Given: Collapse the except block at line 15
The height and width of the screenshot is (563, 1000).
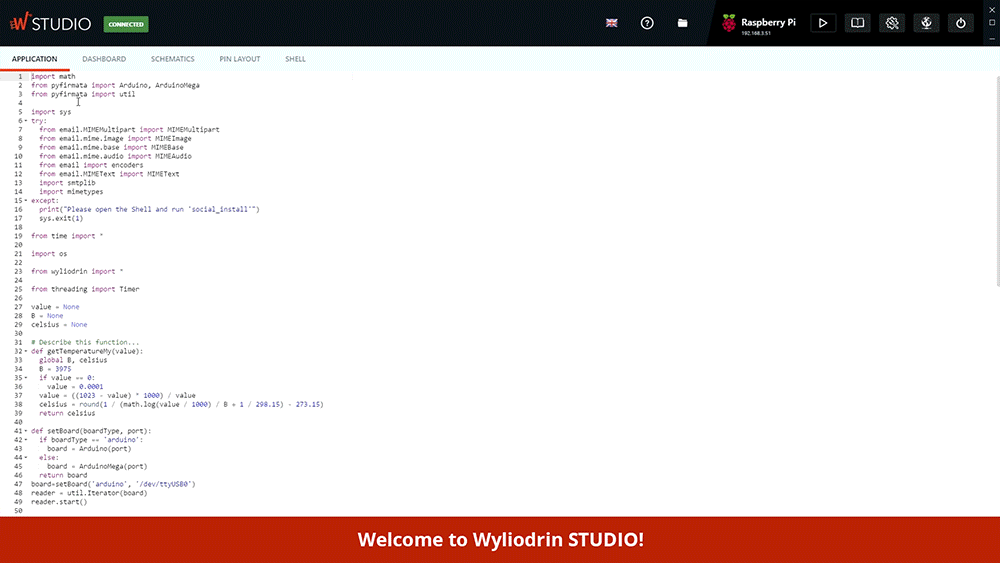Looking at the screenshot, I should click(x=26, y=200).
